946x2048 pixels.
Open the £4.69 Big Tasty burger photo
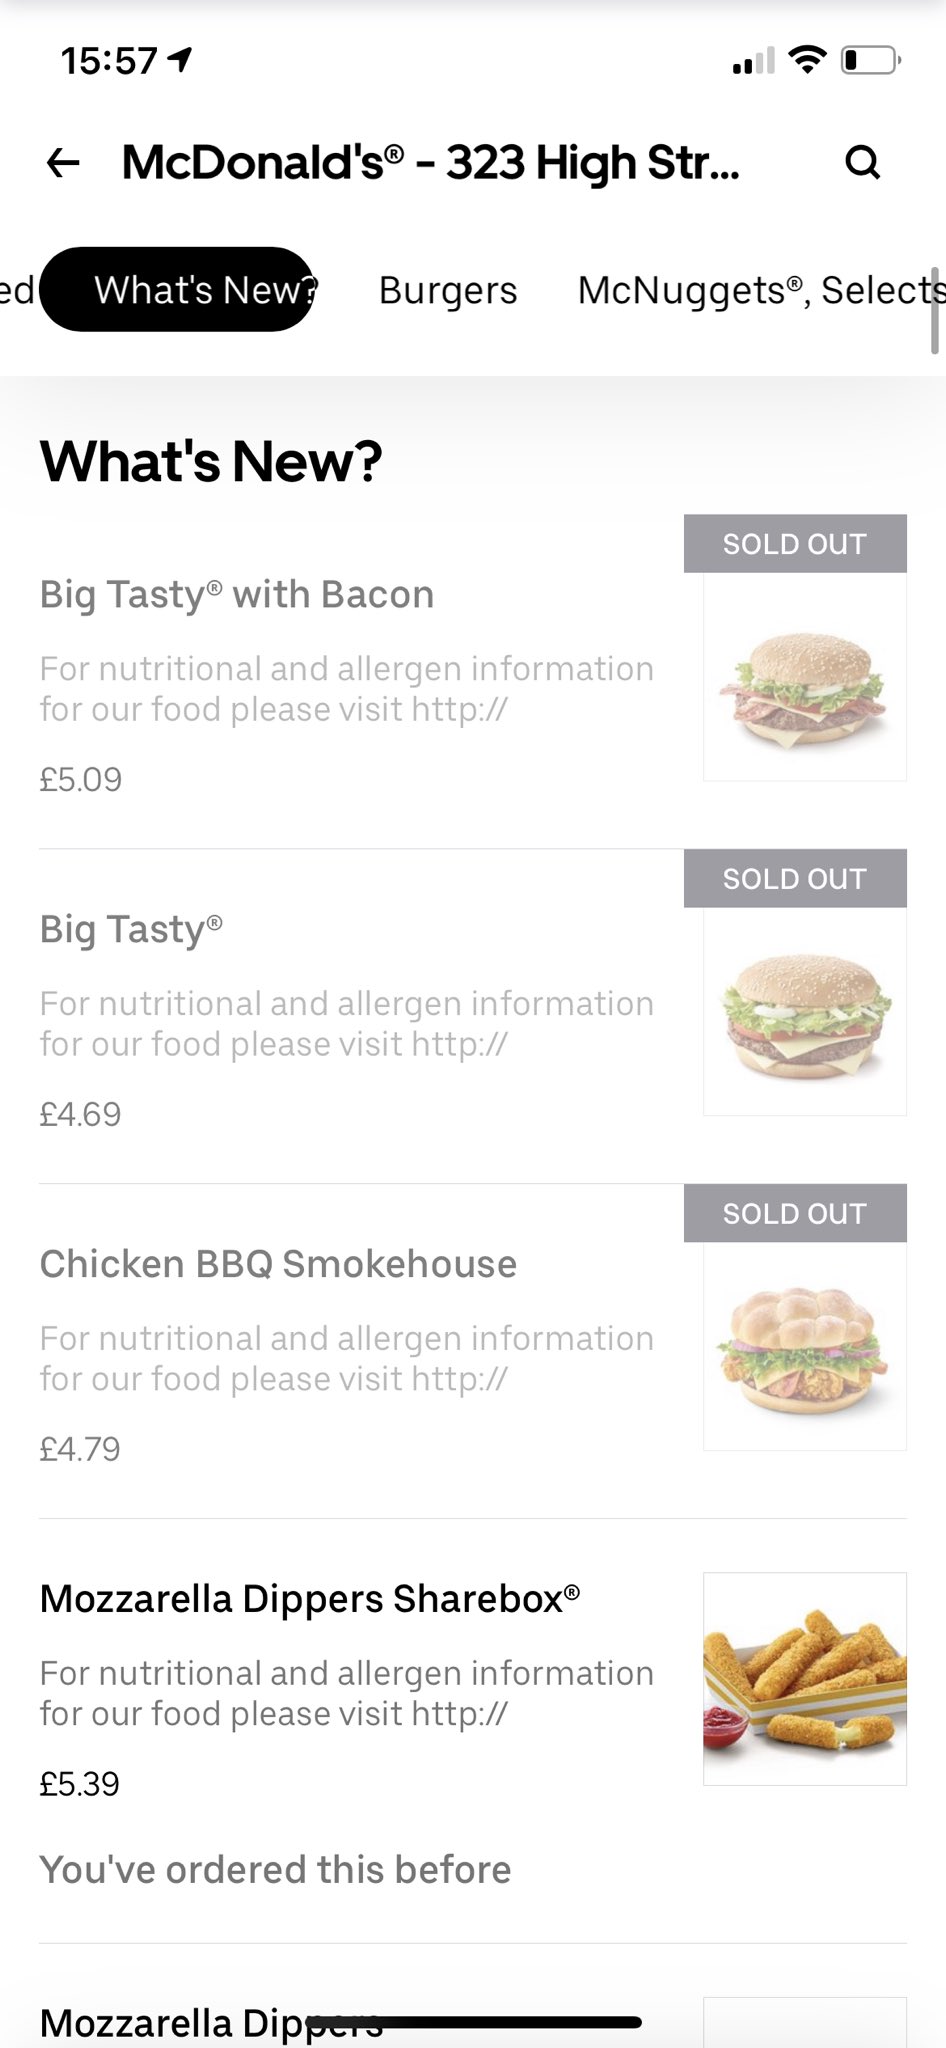tap(804, 1012)
